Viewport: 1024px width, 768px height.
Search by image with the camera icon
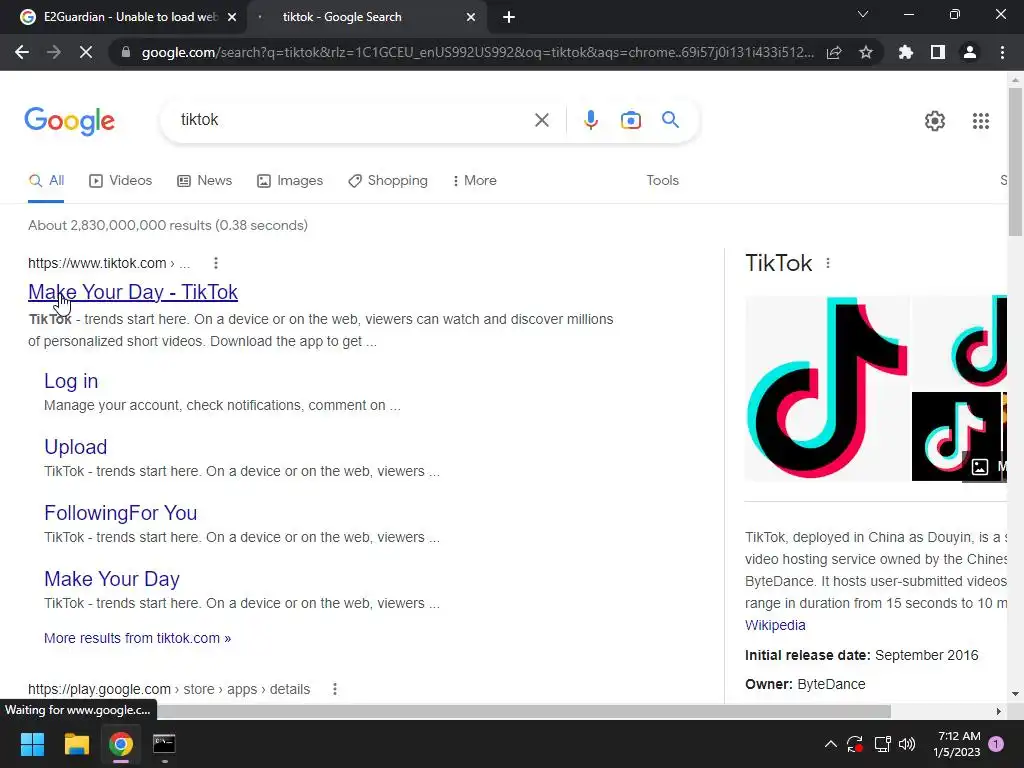(630, 120)
